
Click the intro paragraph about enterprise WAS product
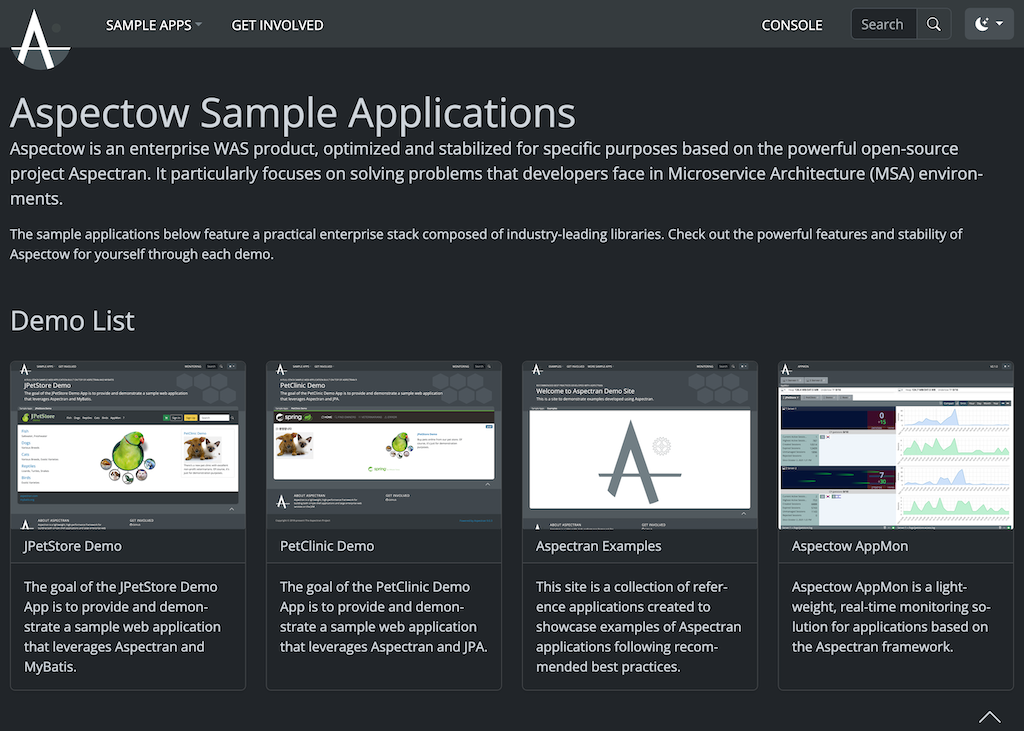tap(496, 173)
